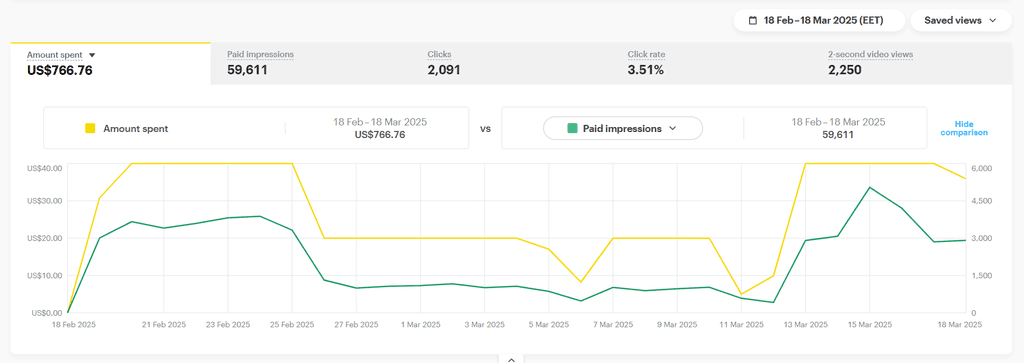This screenshot has height=363, width=1024.
Task: Click the 15 Mar 2025 x-axis label
Action: click(869, 324)
